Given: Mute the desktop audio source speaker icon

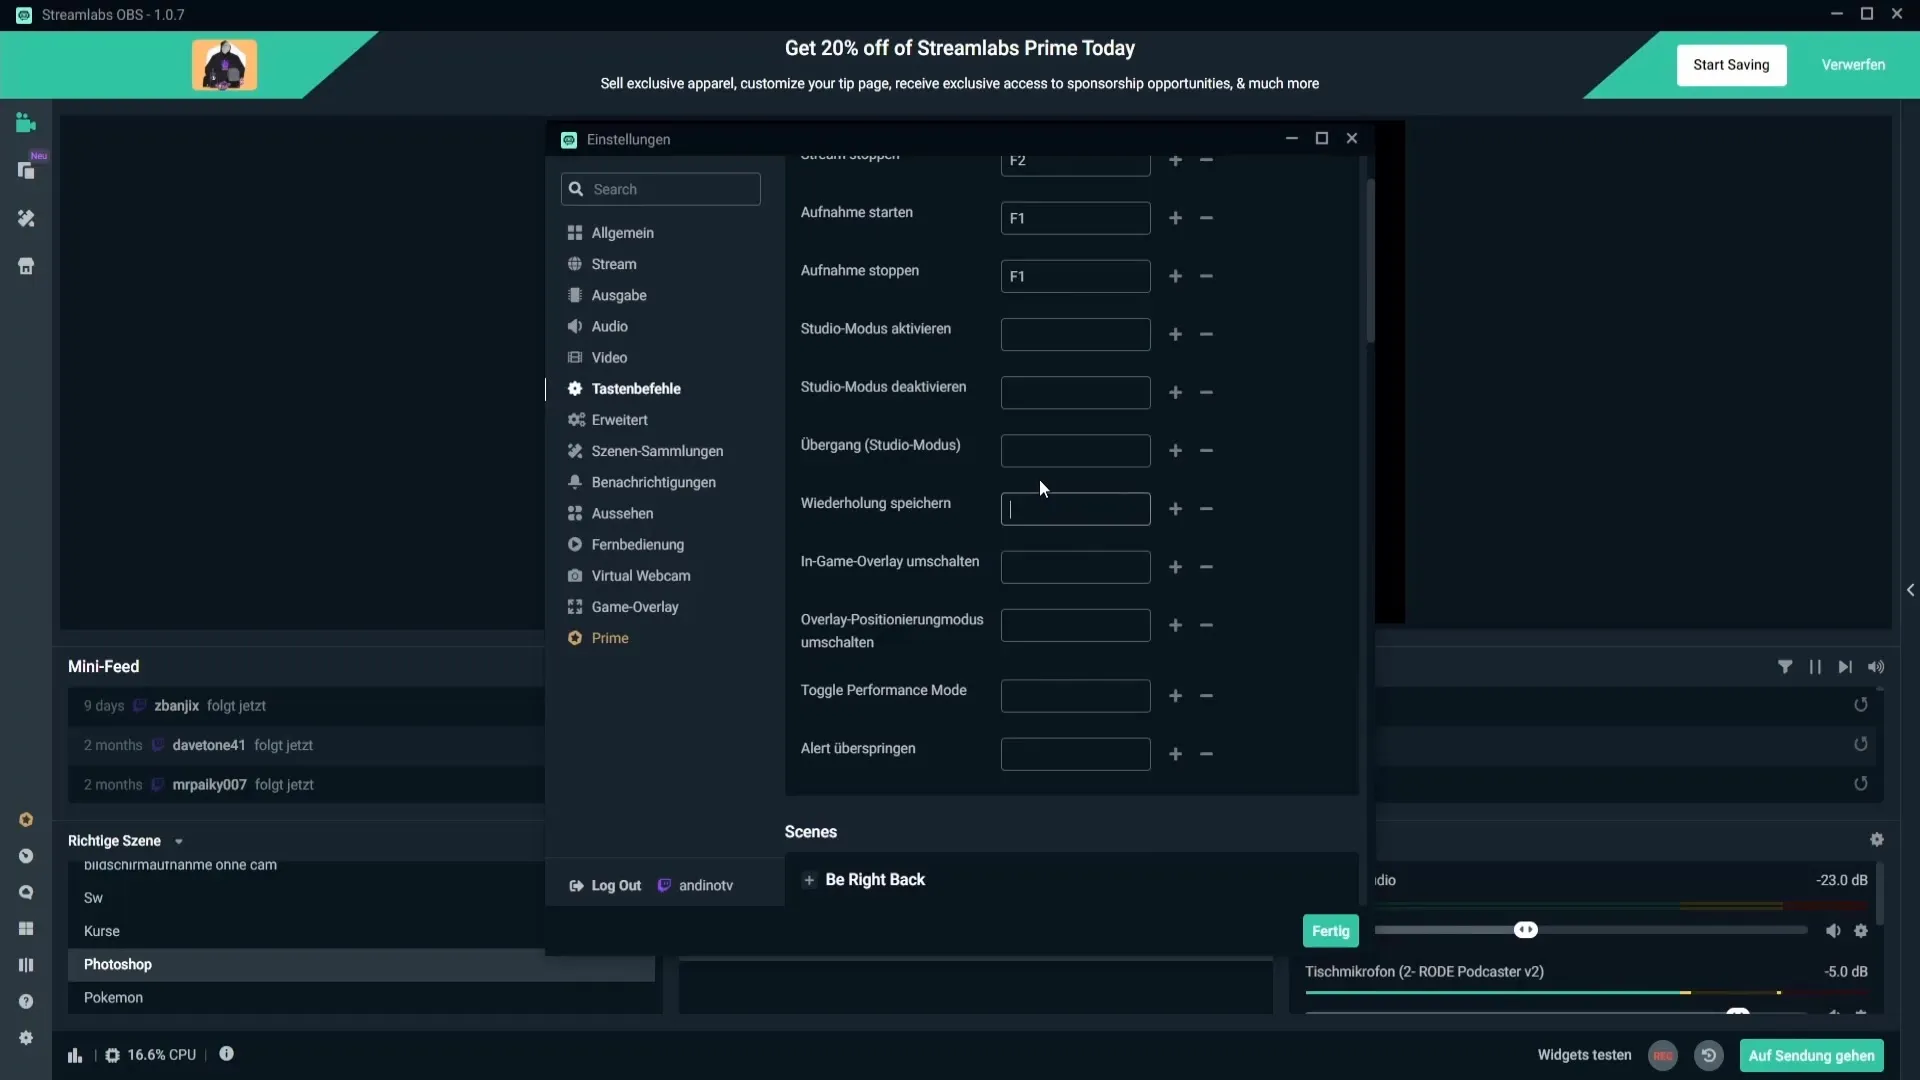Looking at the screenshot, I should pos(1833,931).
